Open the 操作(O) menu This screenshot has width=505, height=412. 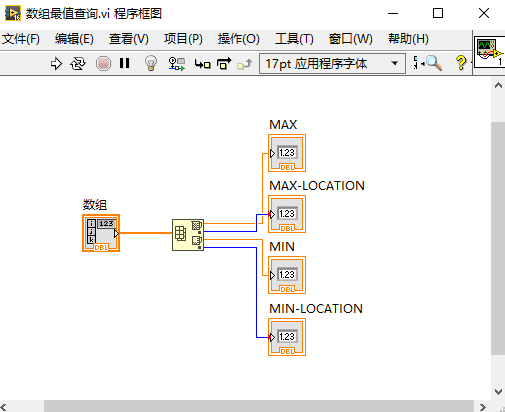pyautogui.click(x=238, y=39)
